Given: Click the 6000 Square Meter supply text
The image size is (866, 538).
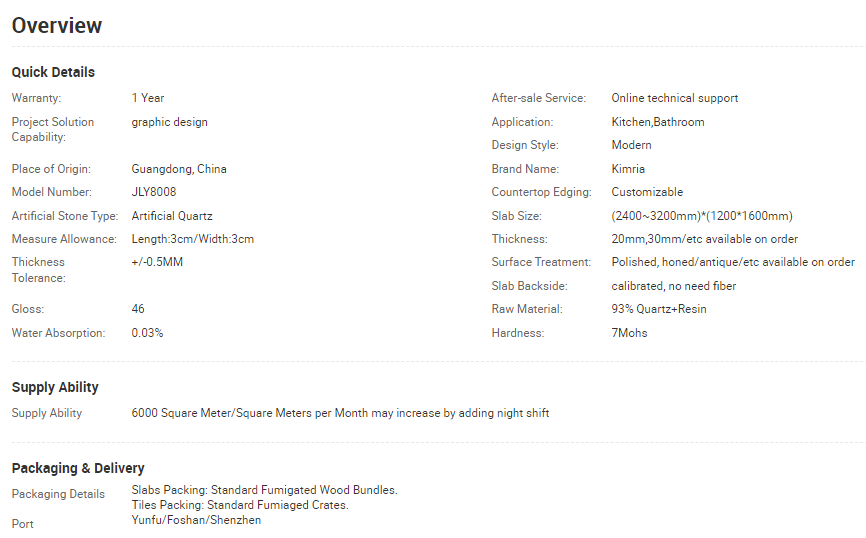Looking at the screenshot, I should tap(340, 413).
